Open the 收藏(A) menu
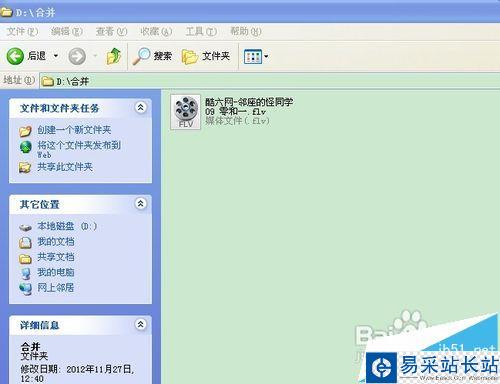 pos(156,31)
